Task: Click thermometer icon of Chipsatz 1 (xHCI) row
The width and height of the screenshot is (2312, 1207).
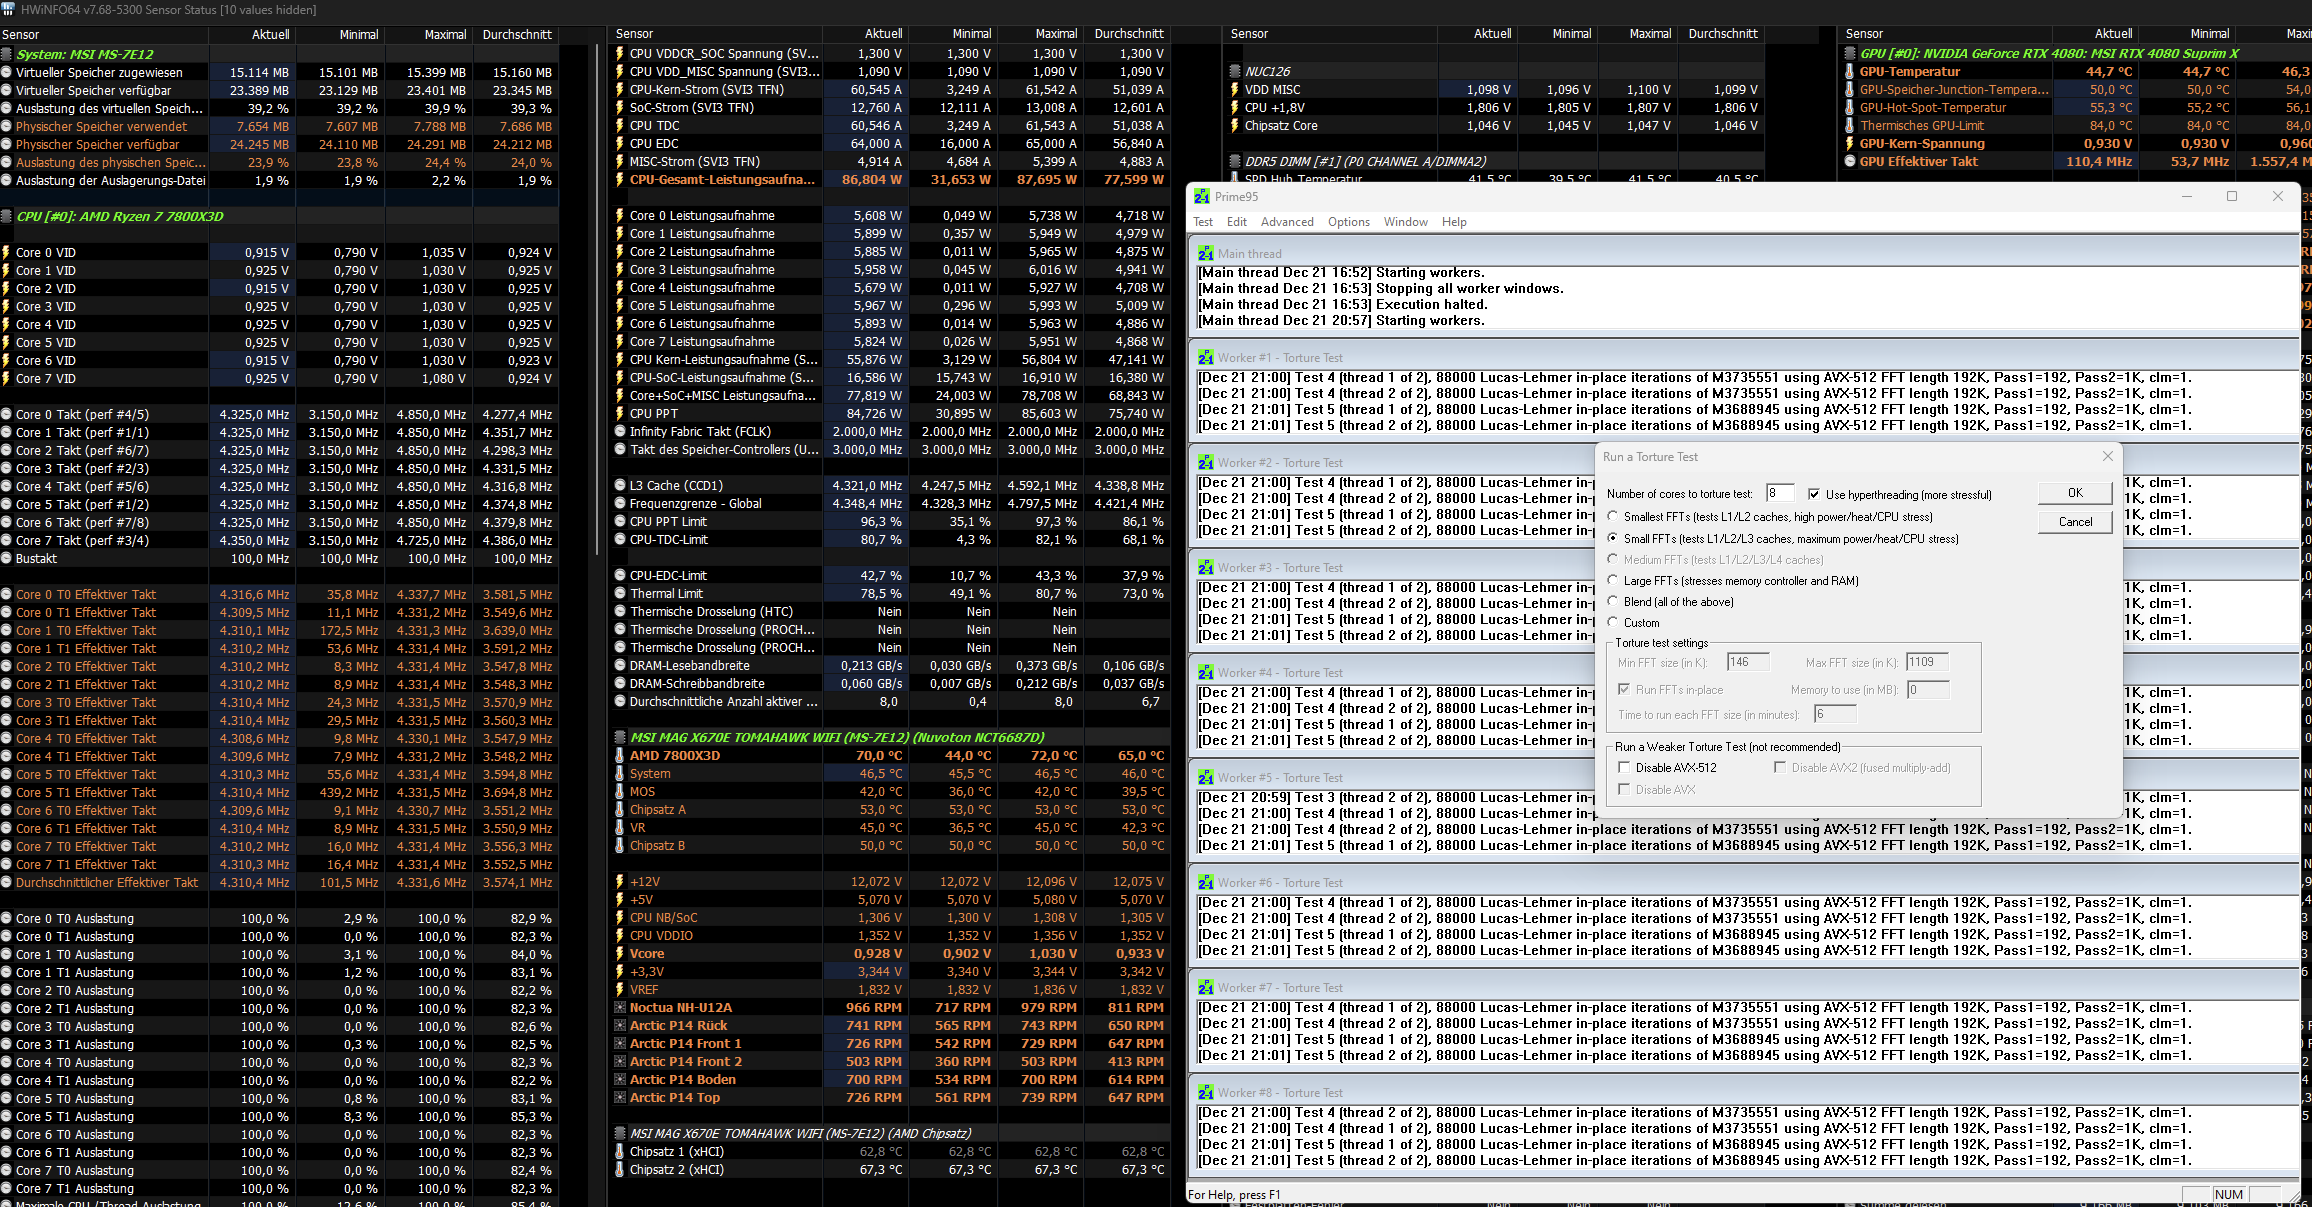Action: point(620,1152)
